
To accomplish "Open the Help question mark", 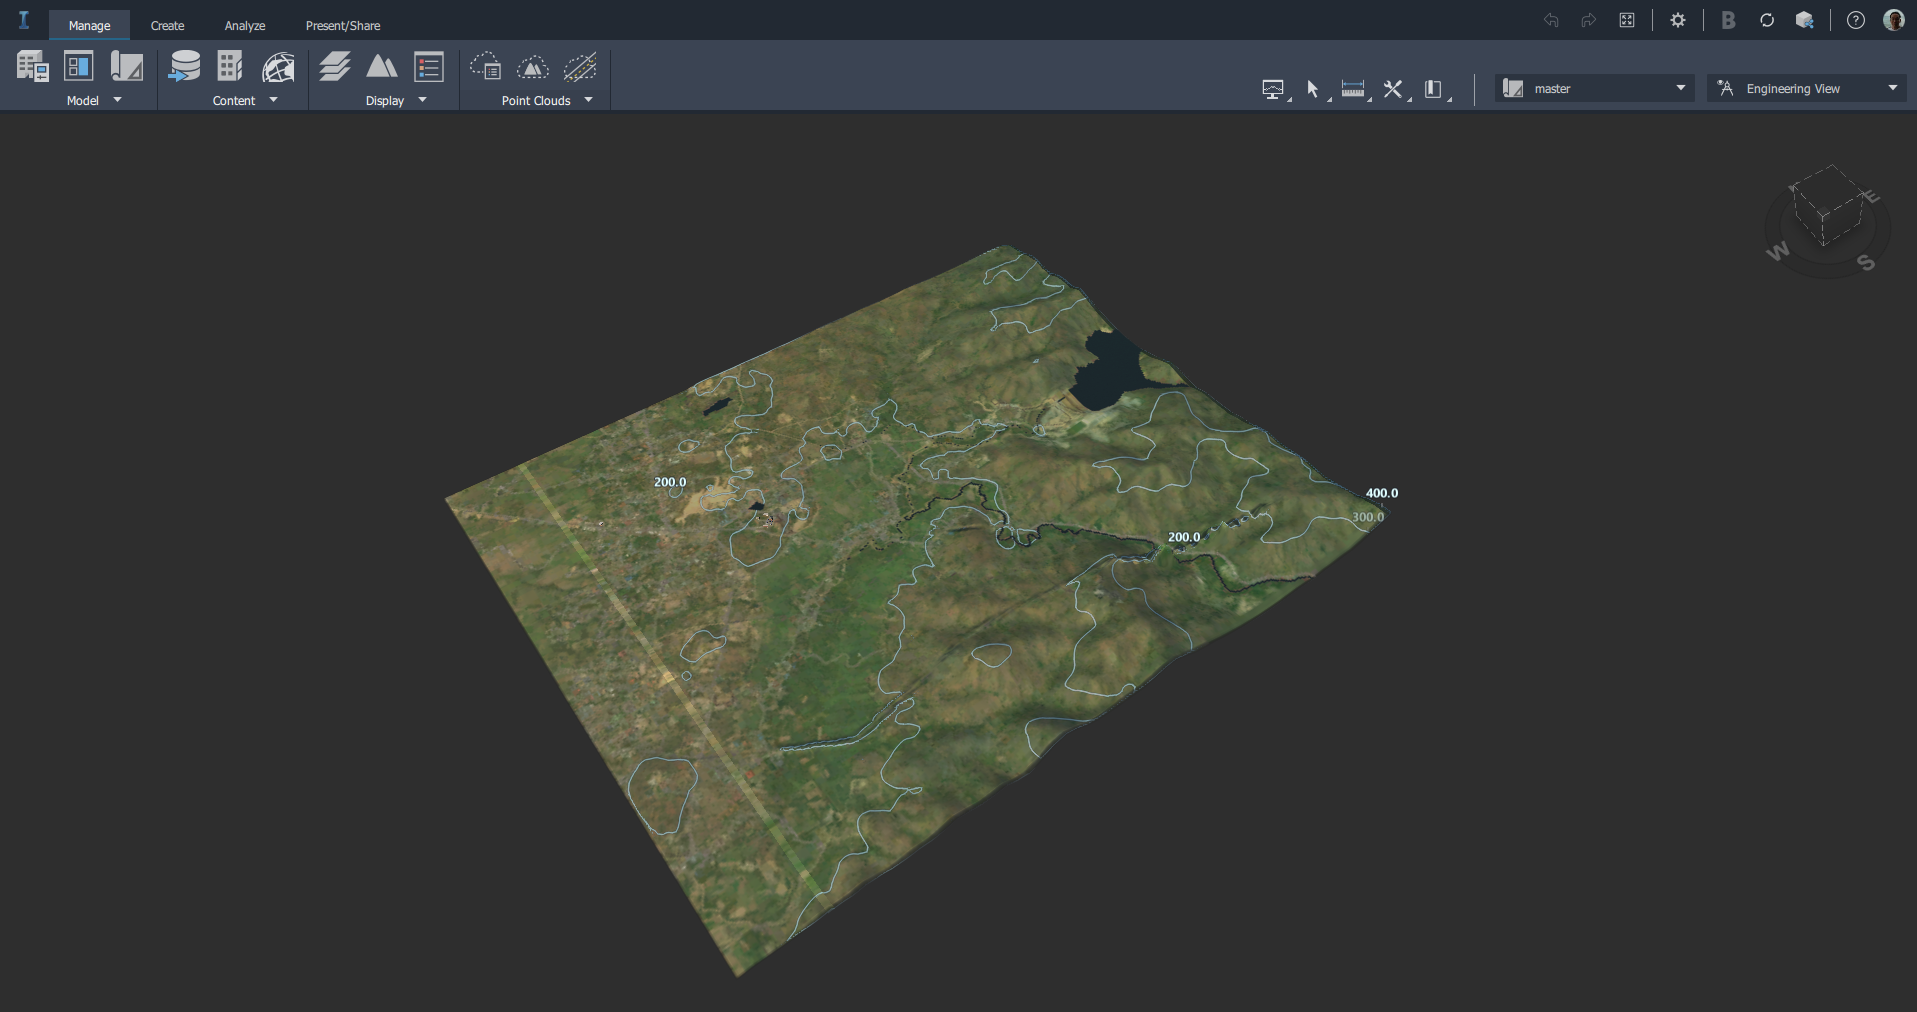I will 1855,20.
